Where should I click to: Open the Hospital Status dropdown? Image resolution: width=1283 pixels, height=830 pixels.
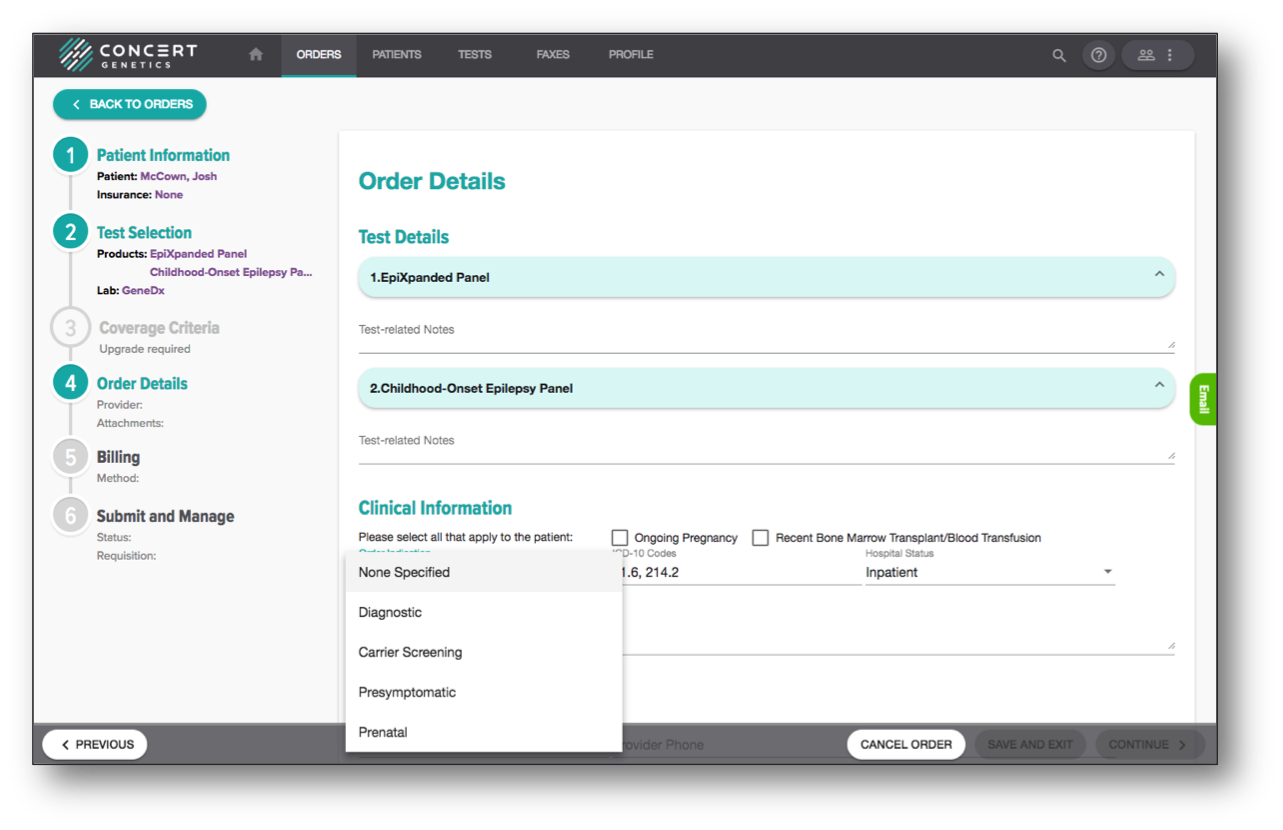[989, 573]
